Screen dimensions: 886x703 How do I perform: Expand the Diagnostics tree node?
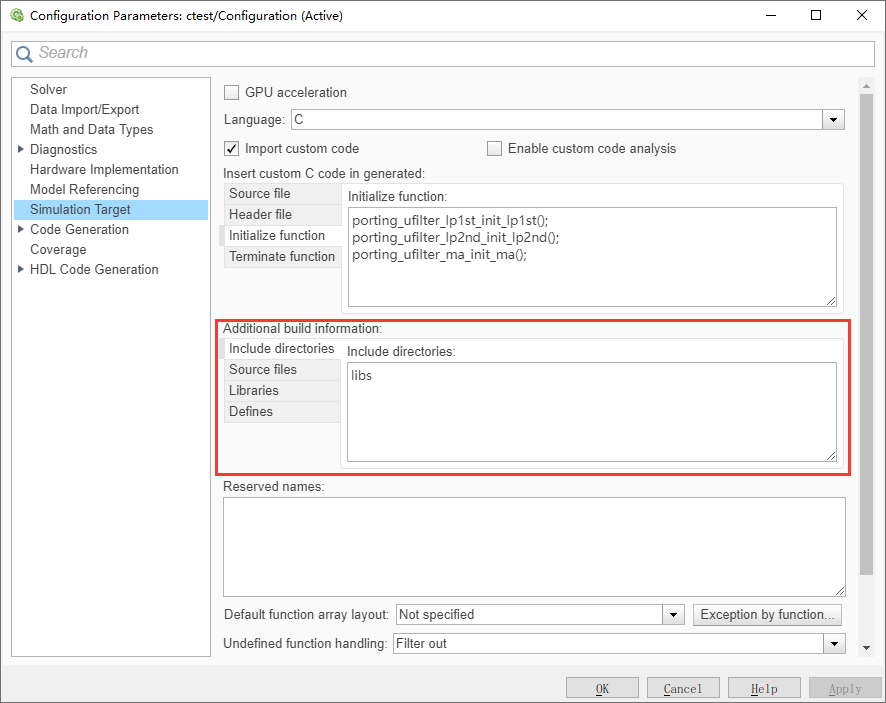tap(21, 149)
